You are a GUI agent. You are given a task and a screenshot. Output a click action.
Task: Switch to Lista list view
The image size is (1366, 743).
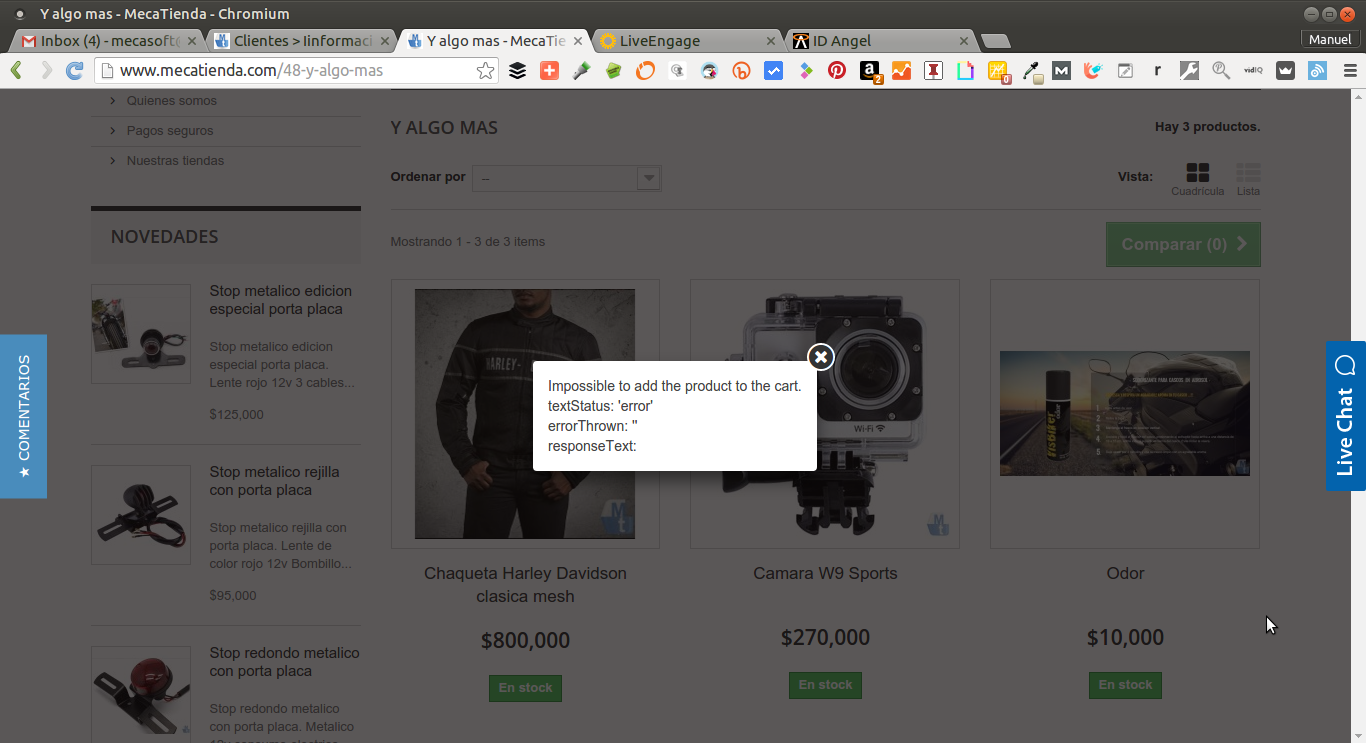point(1248,179)
